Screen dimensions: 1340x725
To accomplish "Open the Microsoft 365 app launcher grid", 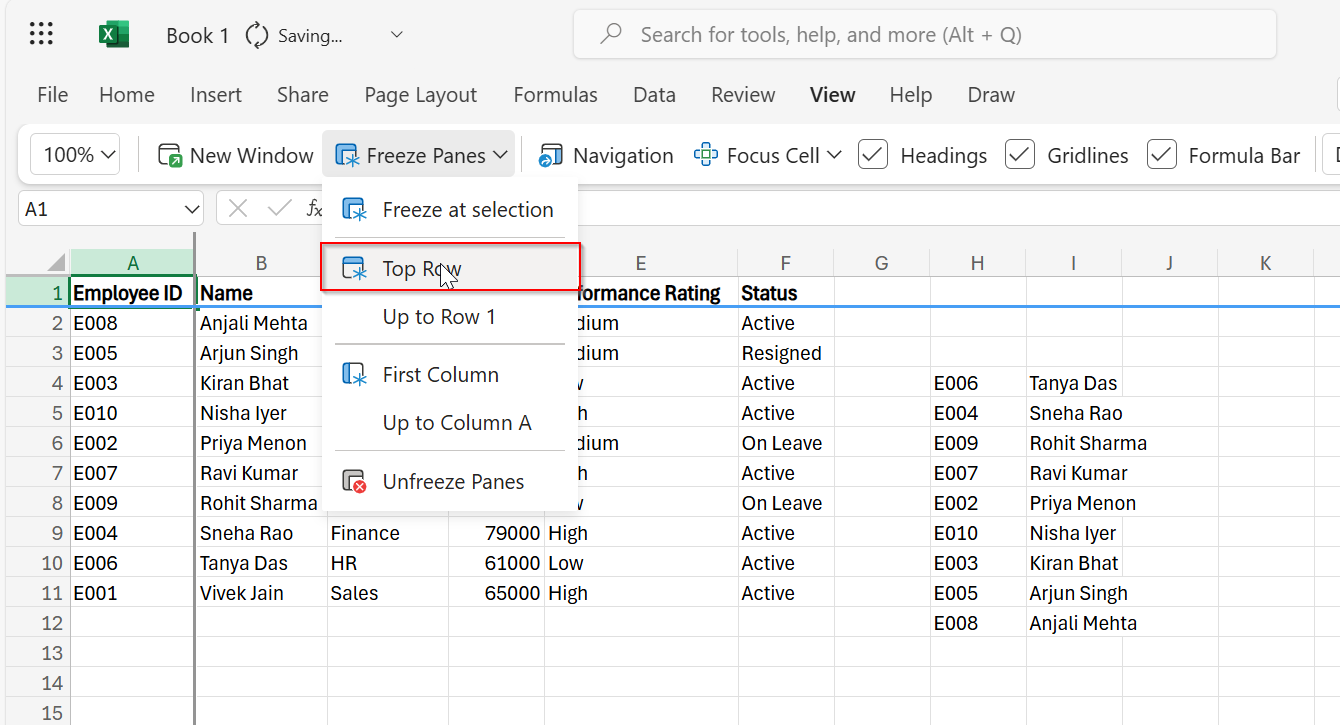I will pos(40,33).
